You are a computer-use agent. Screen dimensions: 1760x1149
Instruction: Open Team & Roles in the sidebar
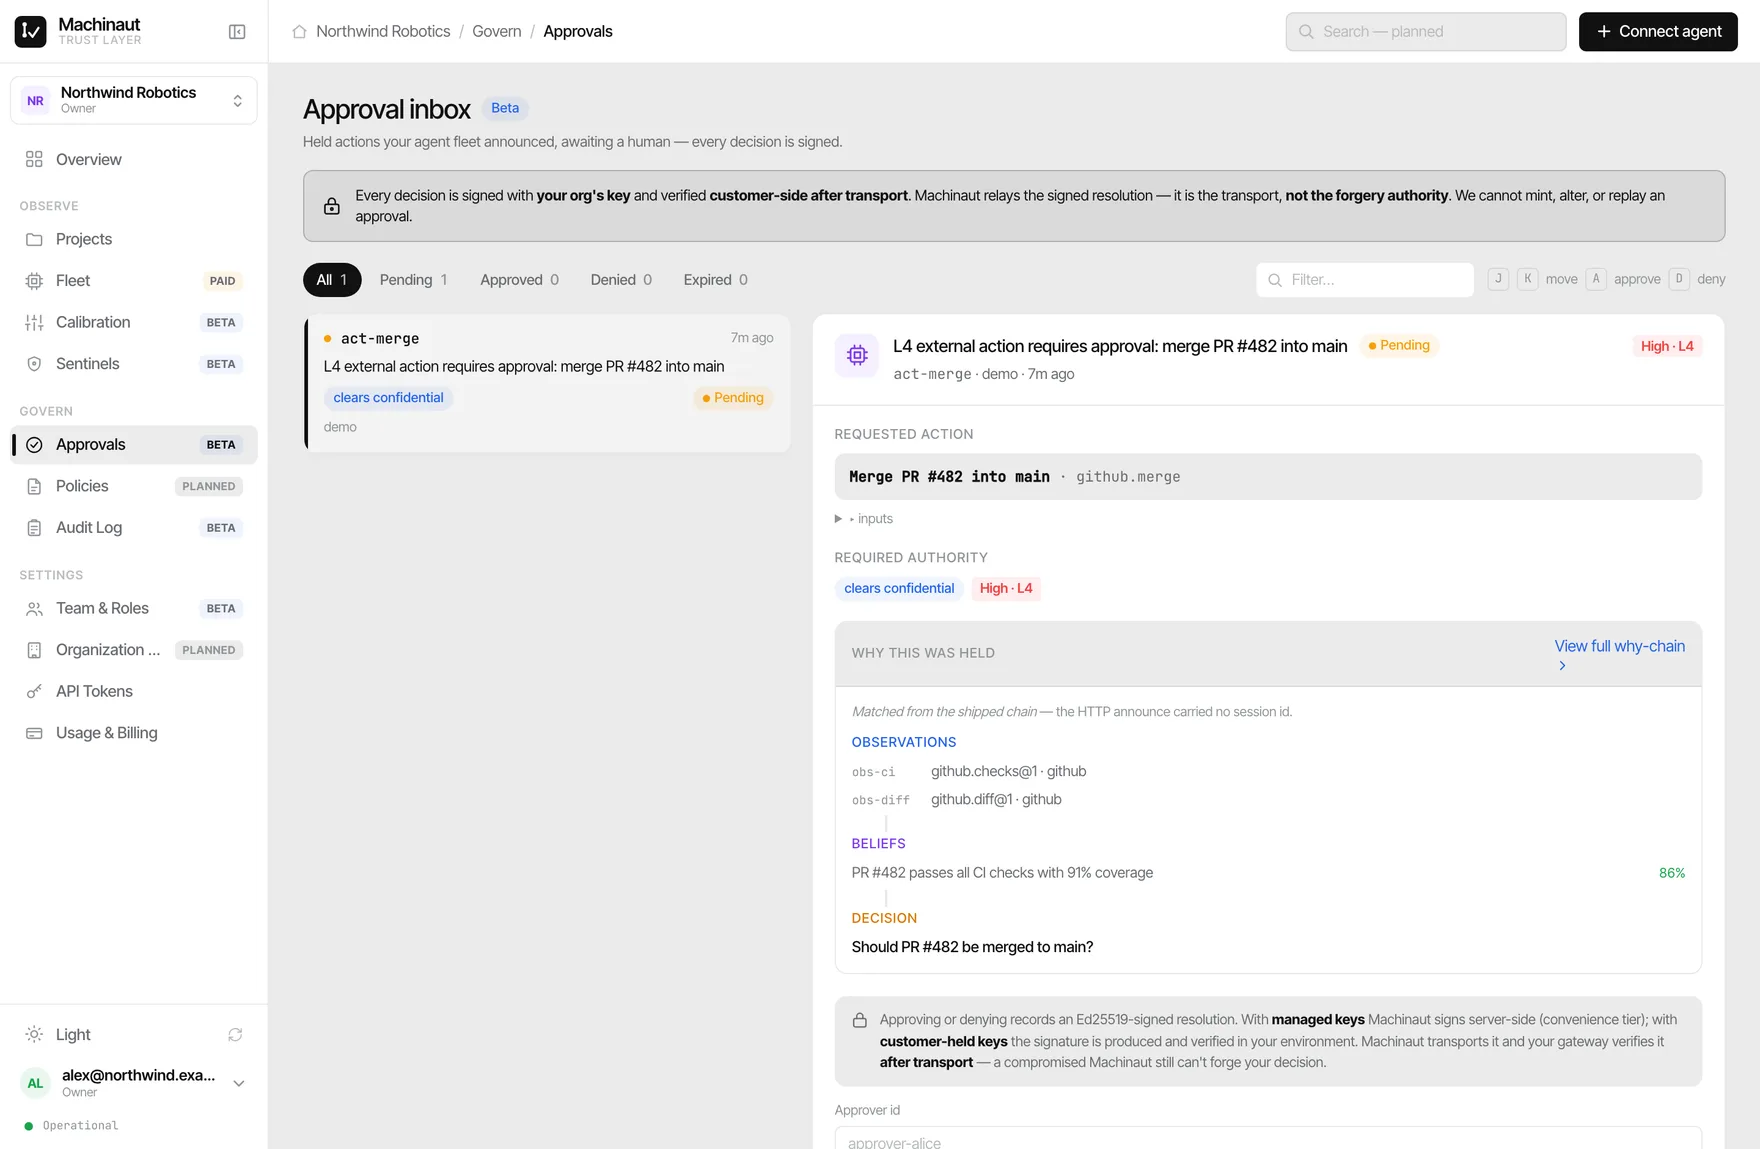click(x=134, y=609)
